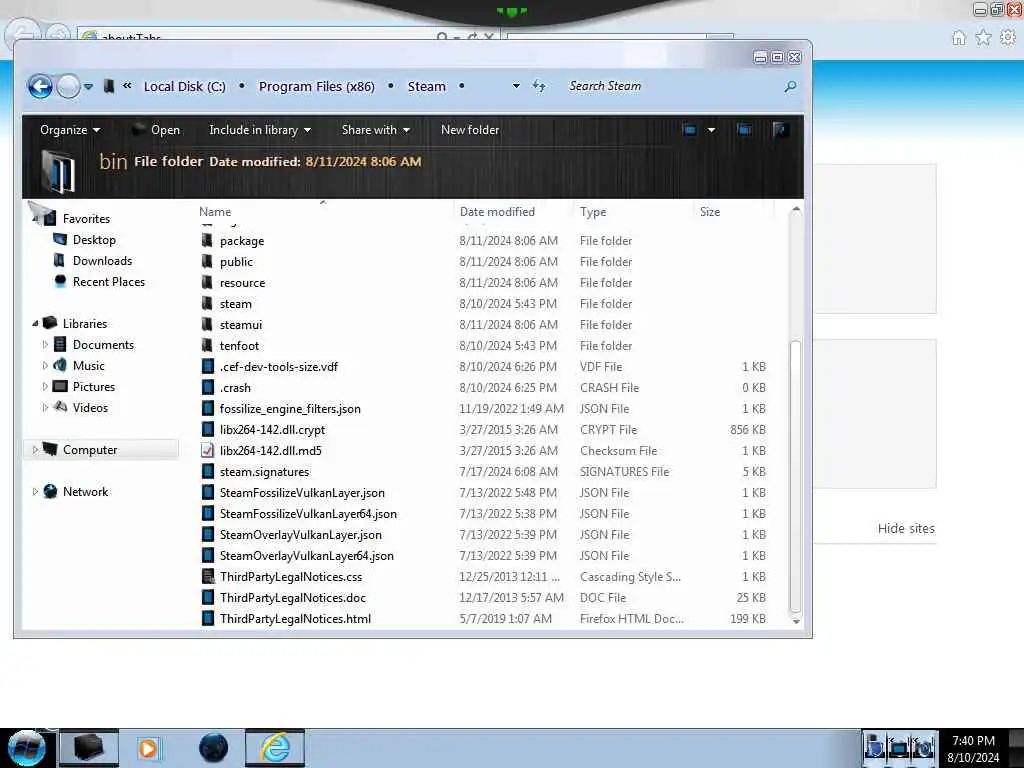
Task: Open the Windows Start button
Action: coord(27,748)
